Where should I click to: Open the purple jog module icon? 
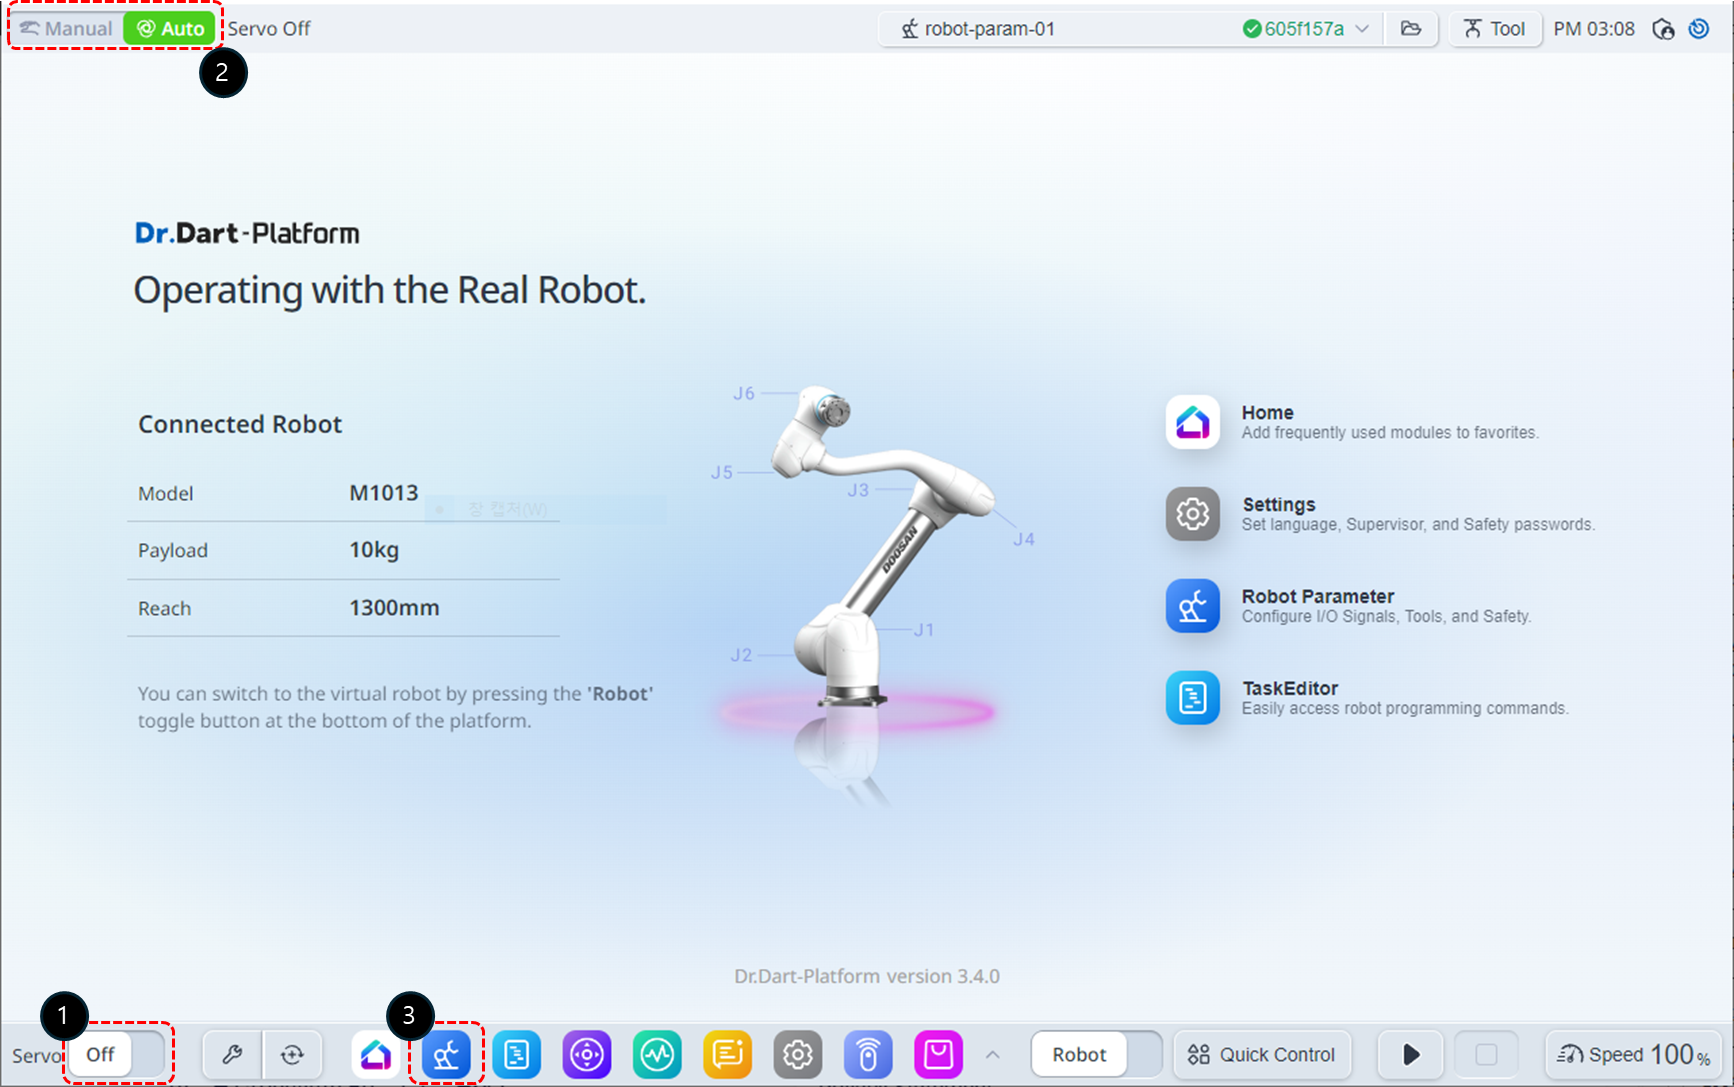pos(587,1054)
